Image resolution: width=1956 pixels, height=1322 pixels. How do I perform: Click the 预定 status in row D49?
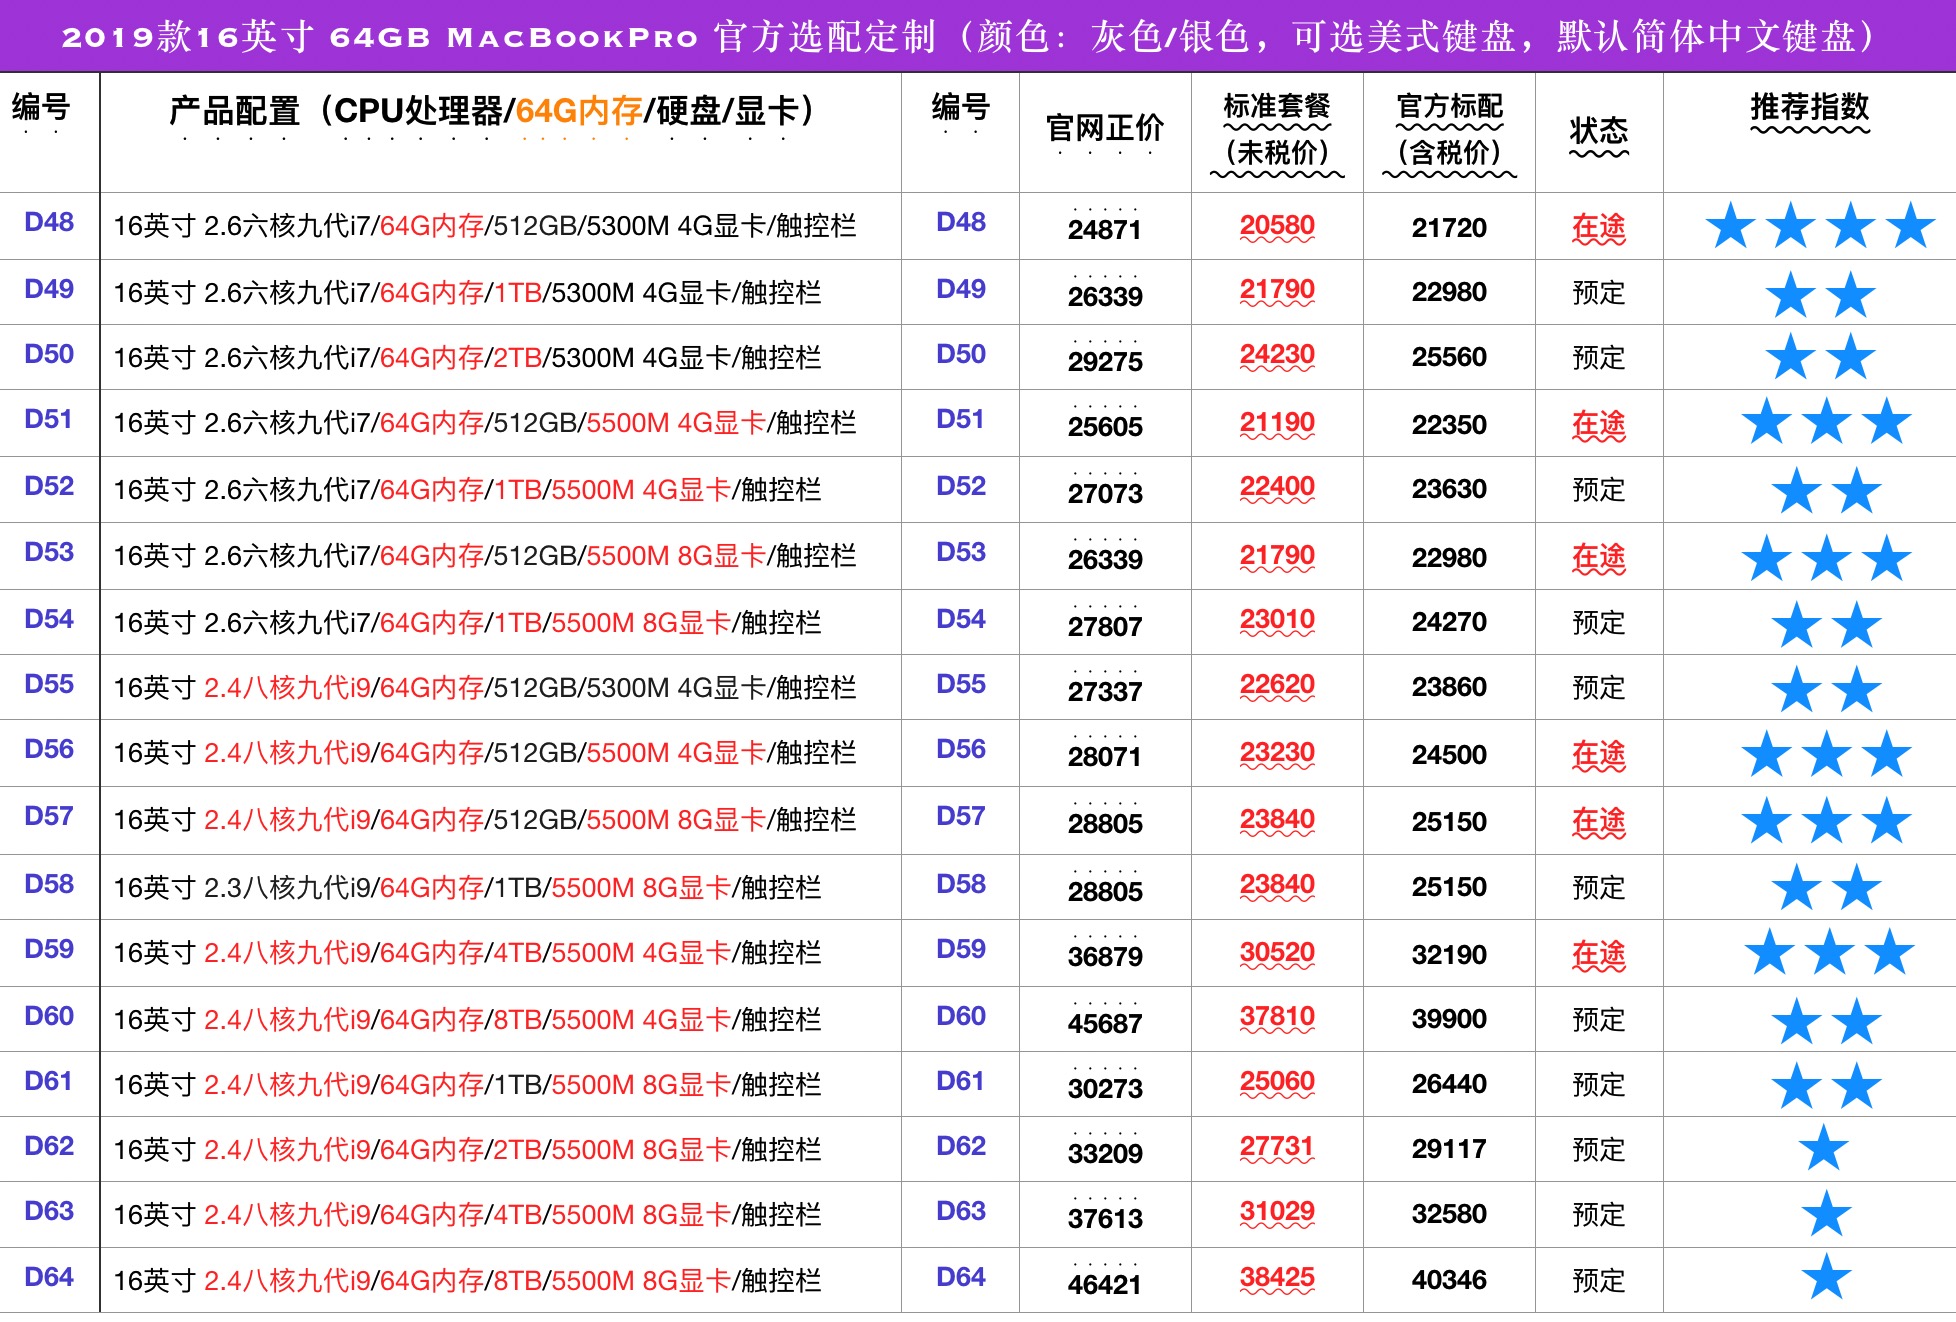(x=1599, y=293)
